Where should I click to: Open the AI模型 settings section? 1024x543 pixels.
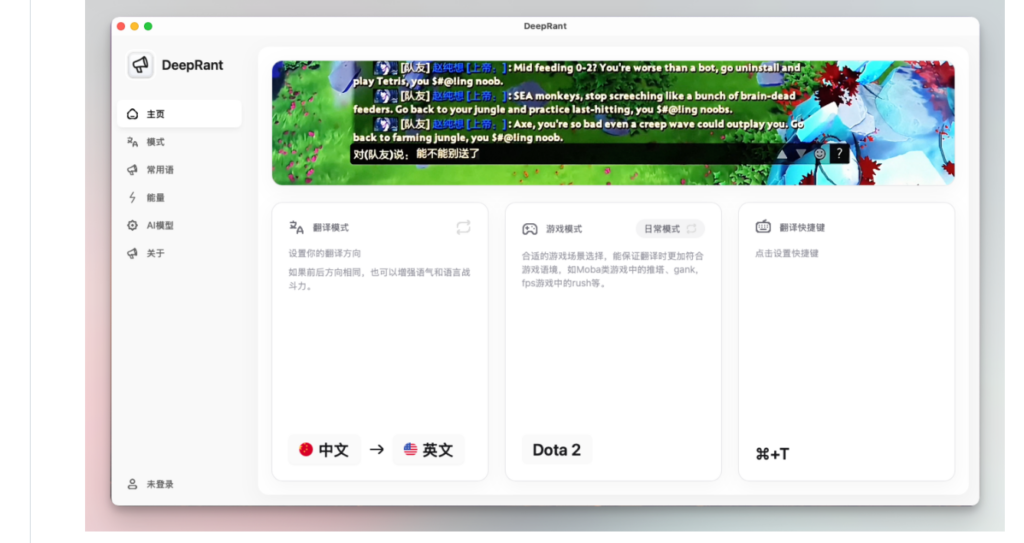[180, 225]
